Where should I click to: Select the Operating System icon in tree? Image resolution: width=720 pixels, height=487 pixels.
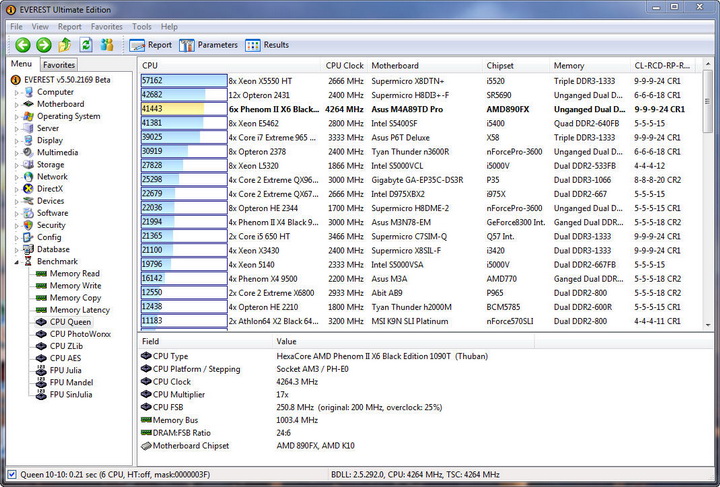29,116
